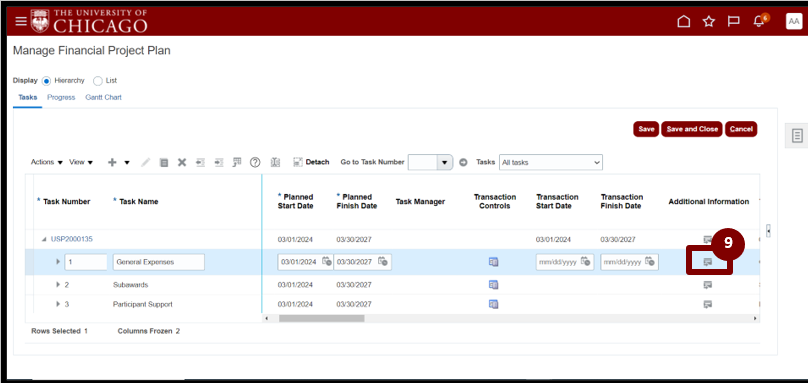Click the University of Chicago logo
Image resolution: width=808 pixels, height=383 pixels.
(x=89, y=21)
